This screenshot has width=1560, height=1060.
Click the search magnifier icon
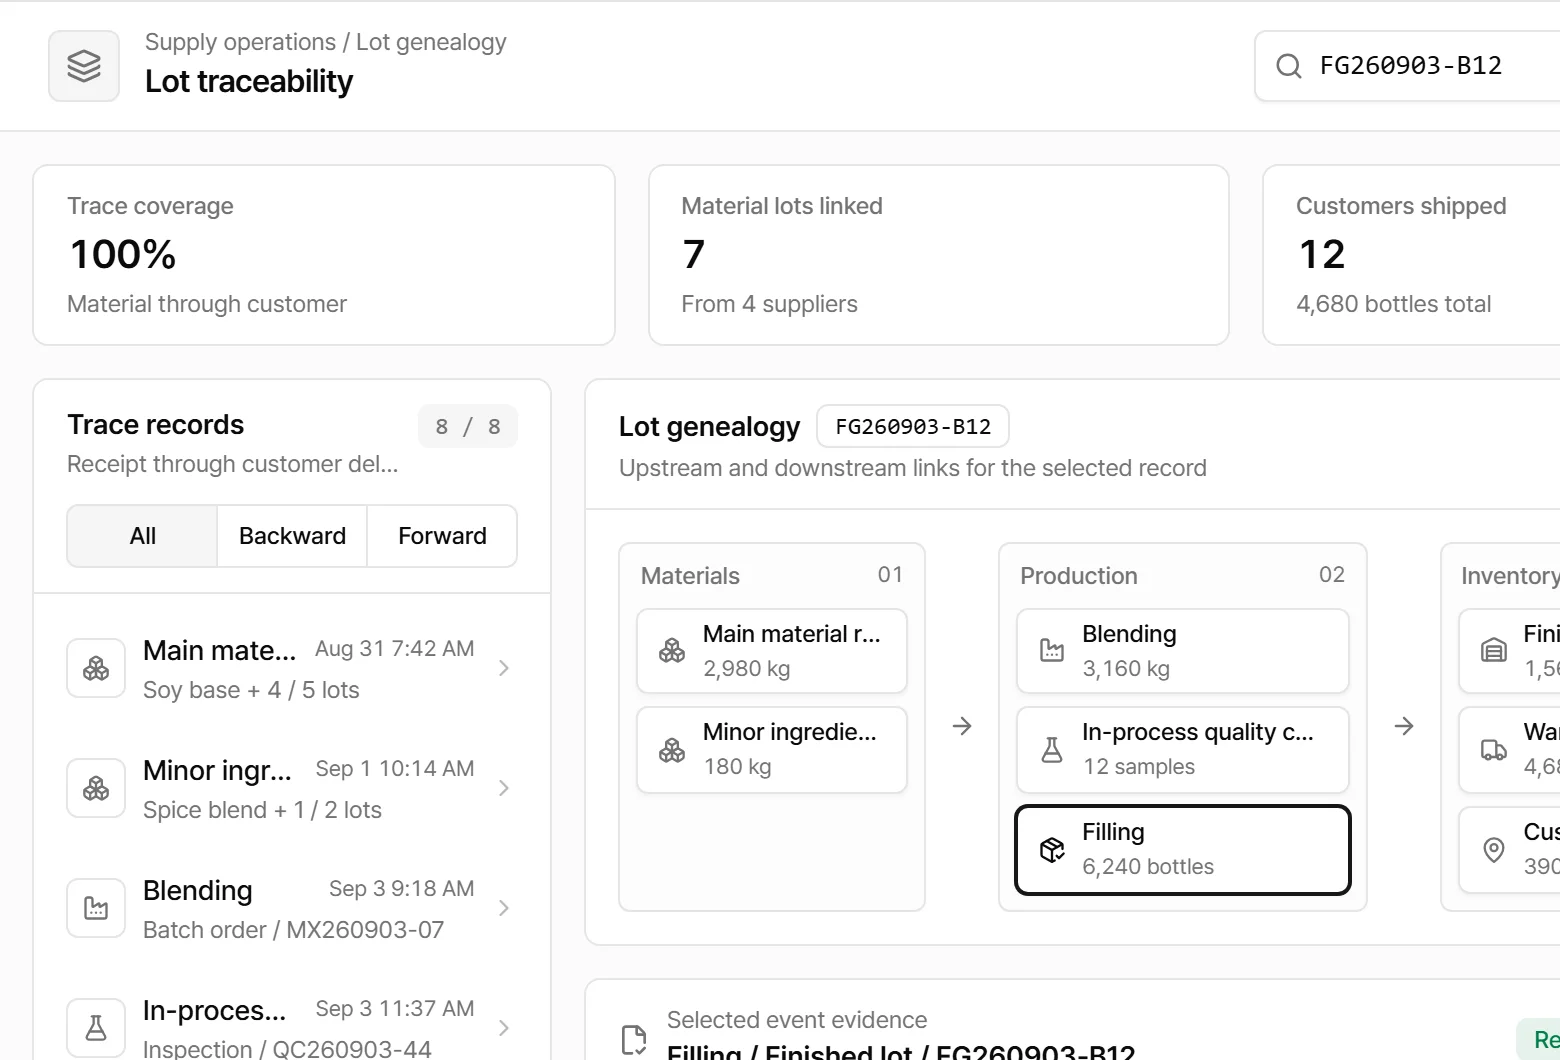click(x=1289, y=66)
